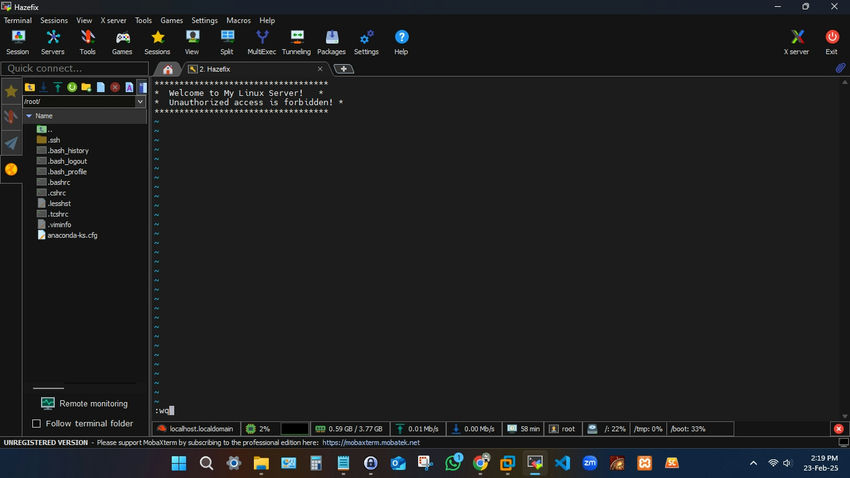Open the Games toolbar icon
Viewport: 850px width, 478px height.
point(122,42)
